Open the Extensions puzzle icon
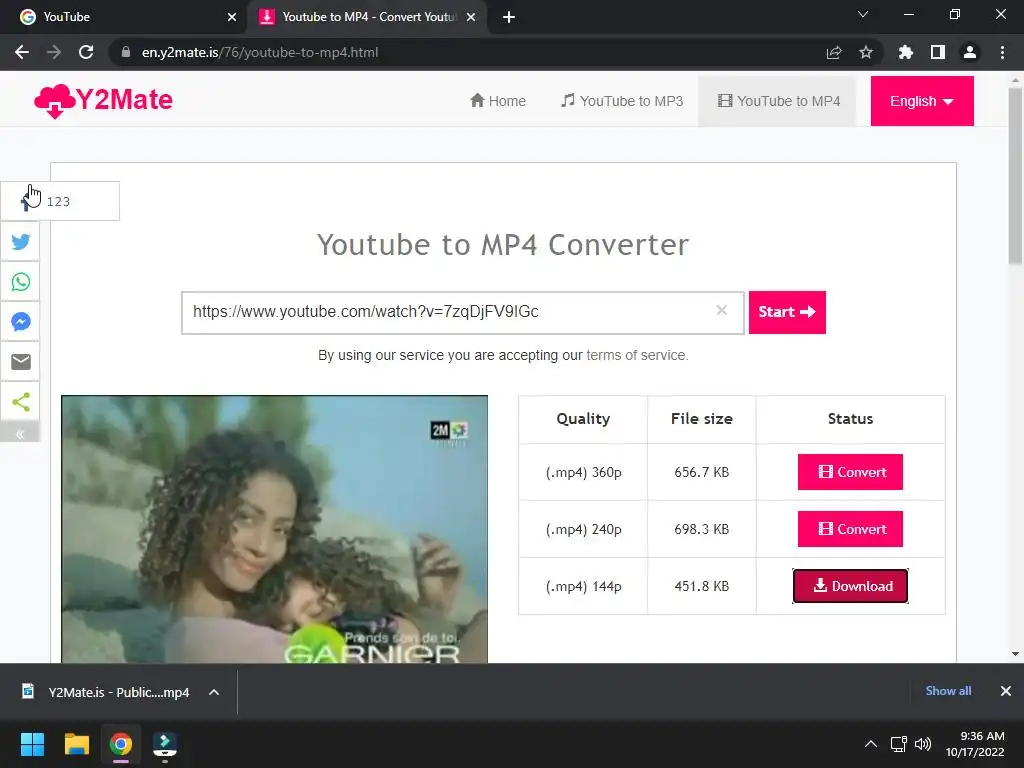 coord(906,52)
